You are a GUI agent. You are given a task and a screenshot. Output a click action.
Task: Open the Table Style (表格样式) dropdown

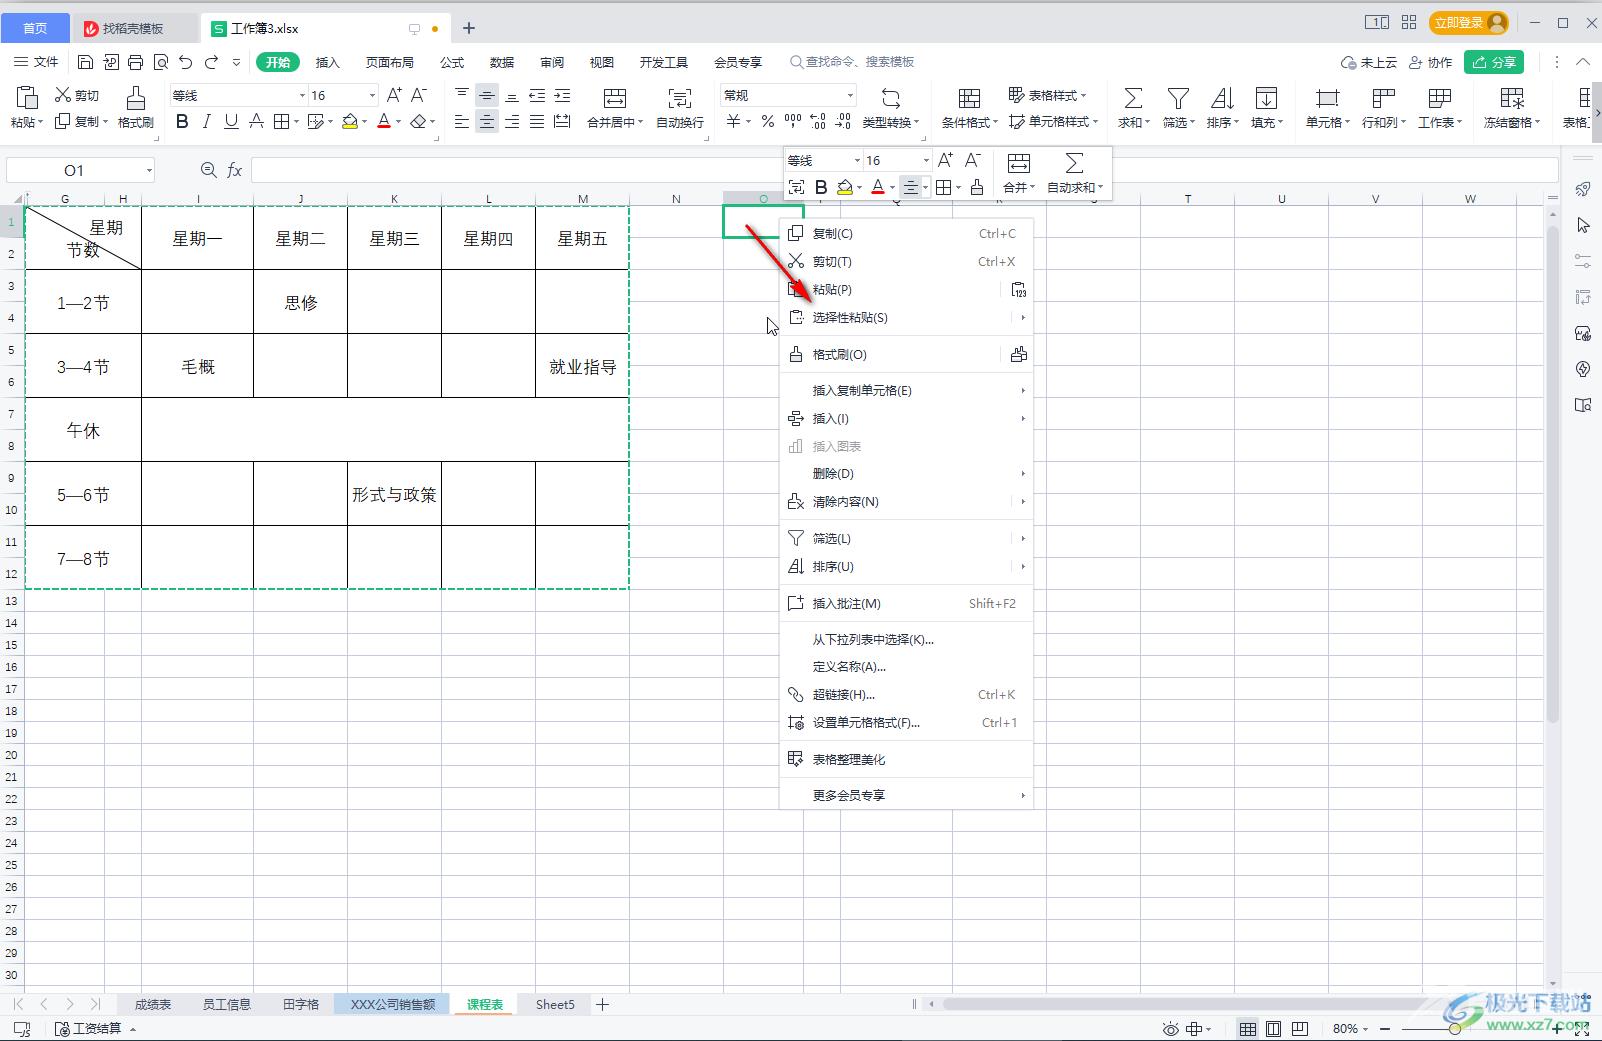(x=1047, y=95)
